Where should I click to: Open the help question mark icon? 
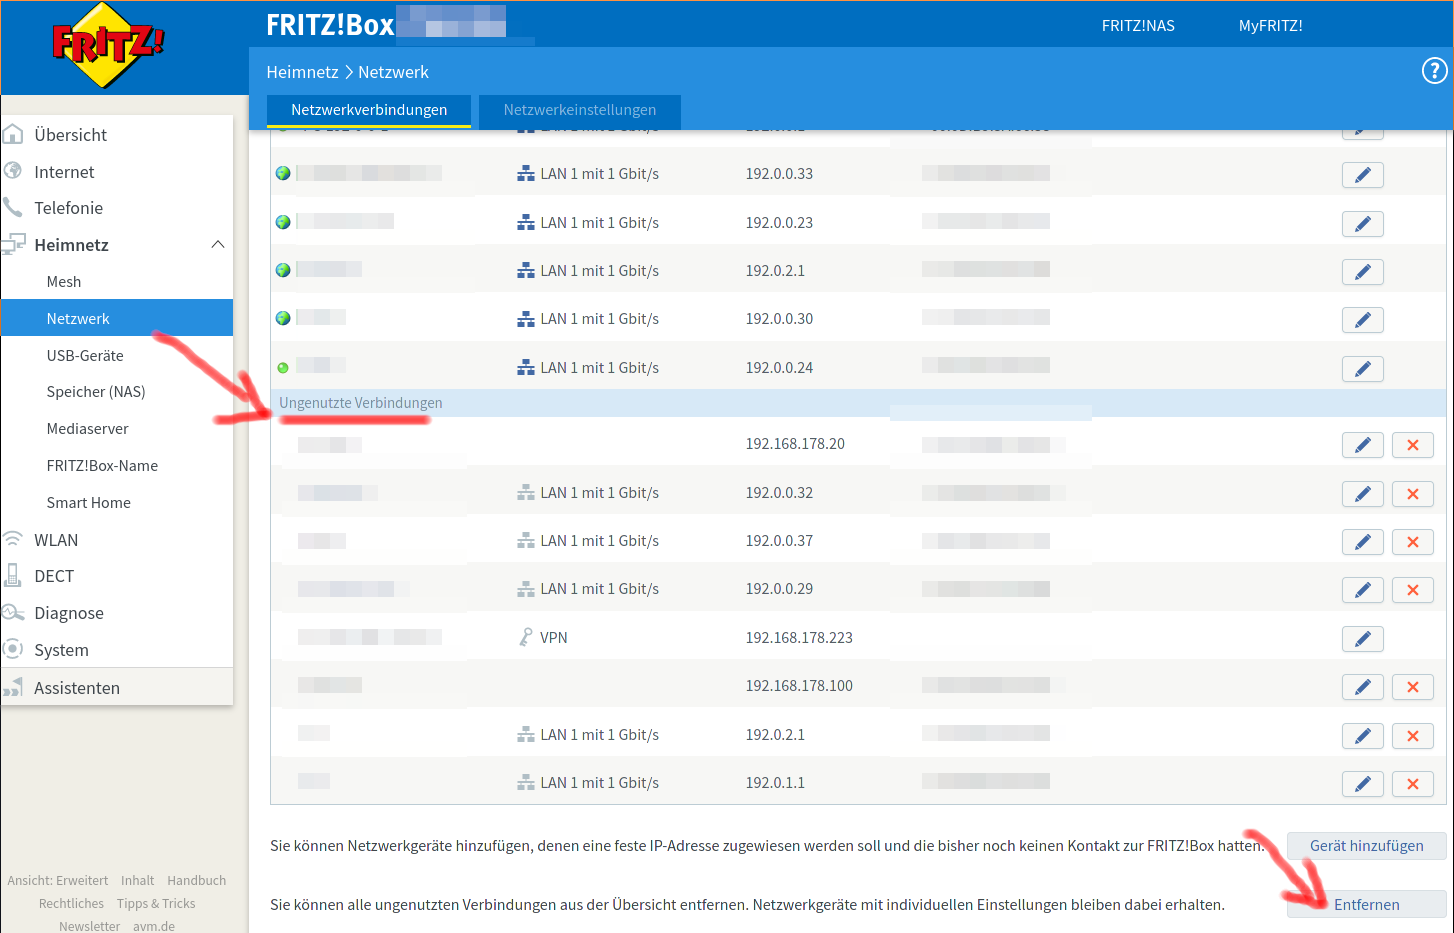coord(1434,71)
